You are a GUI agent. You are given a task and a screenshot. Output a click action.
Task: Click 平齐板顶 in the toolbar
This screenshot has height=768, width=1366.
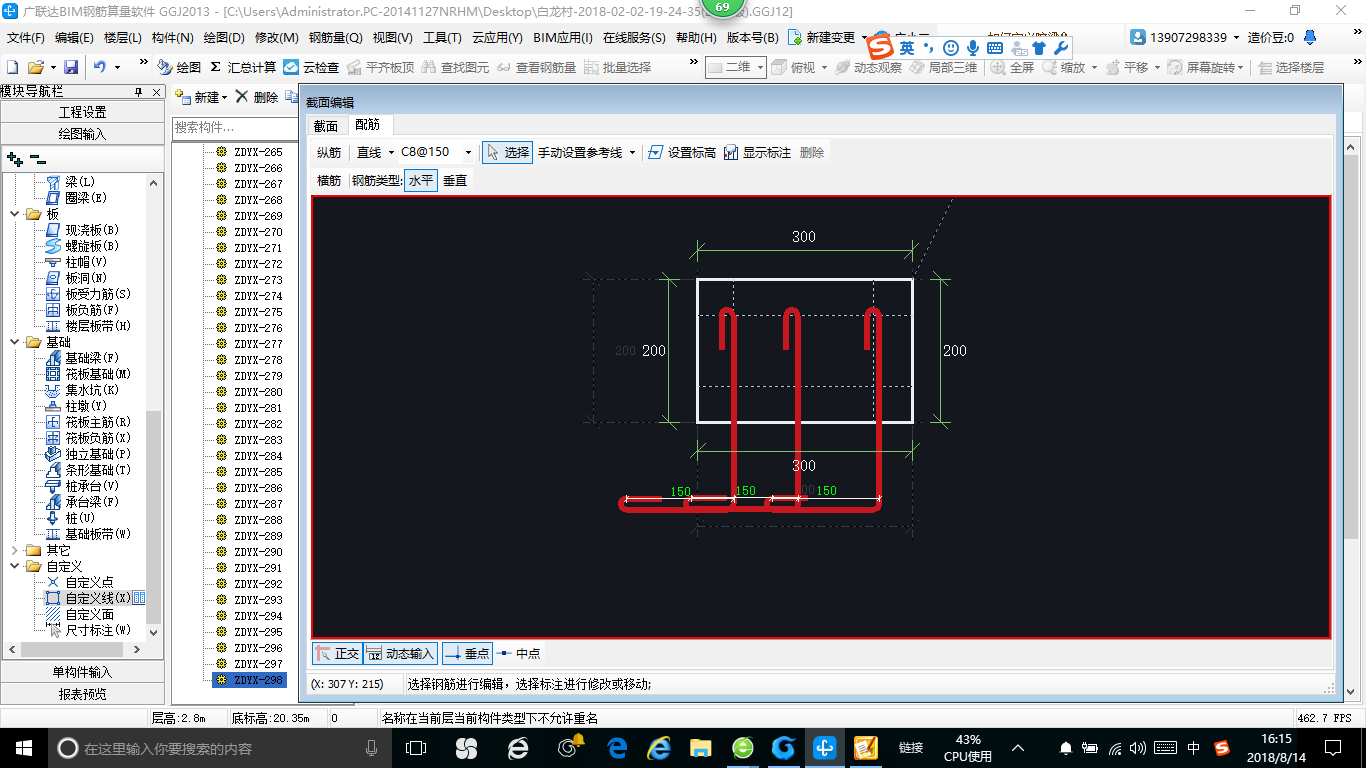point(380,67)
